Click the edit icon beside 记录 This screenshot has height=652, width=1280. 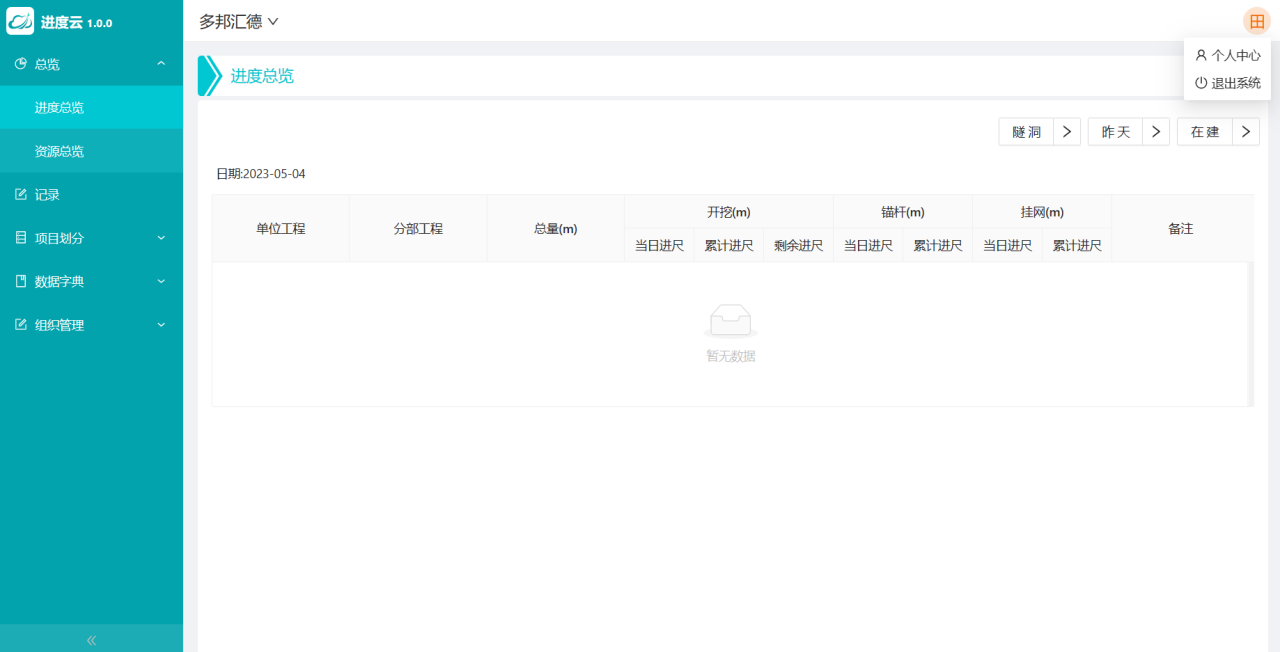[21, 195]
